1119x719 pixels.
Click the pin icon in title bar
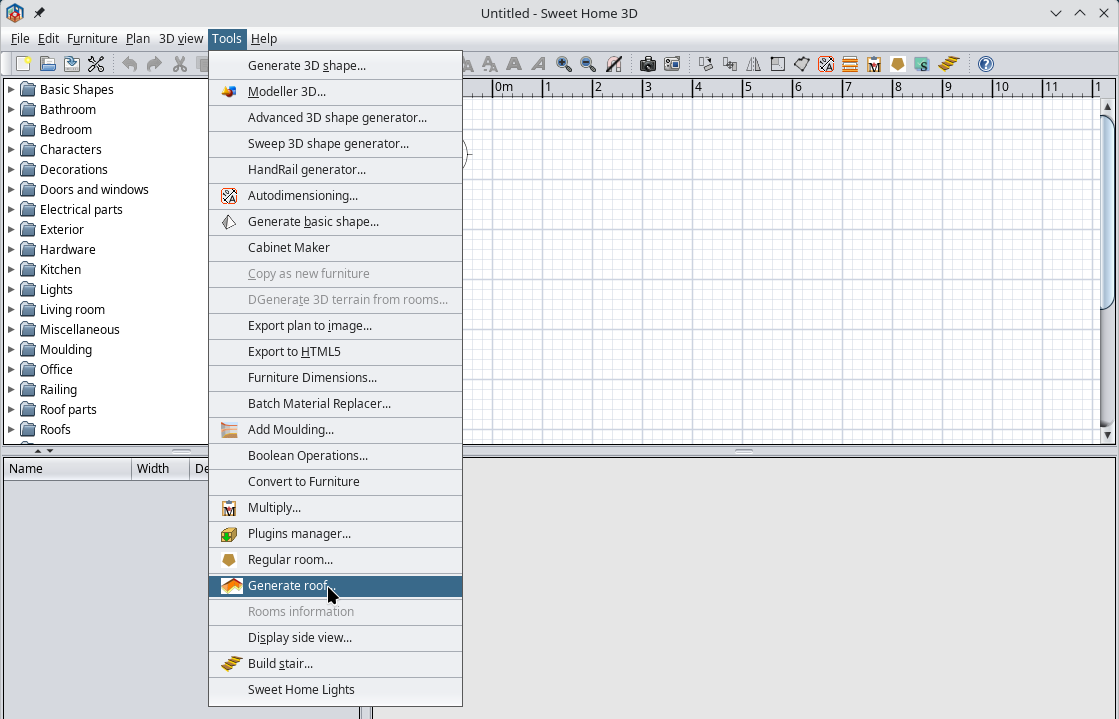[39, 13]
